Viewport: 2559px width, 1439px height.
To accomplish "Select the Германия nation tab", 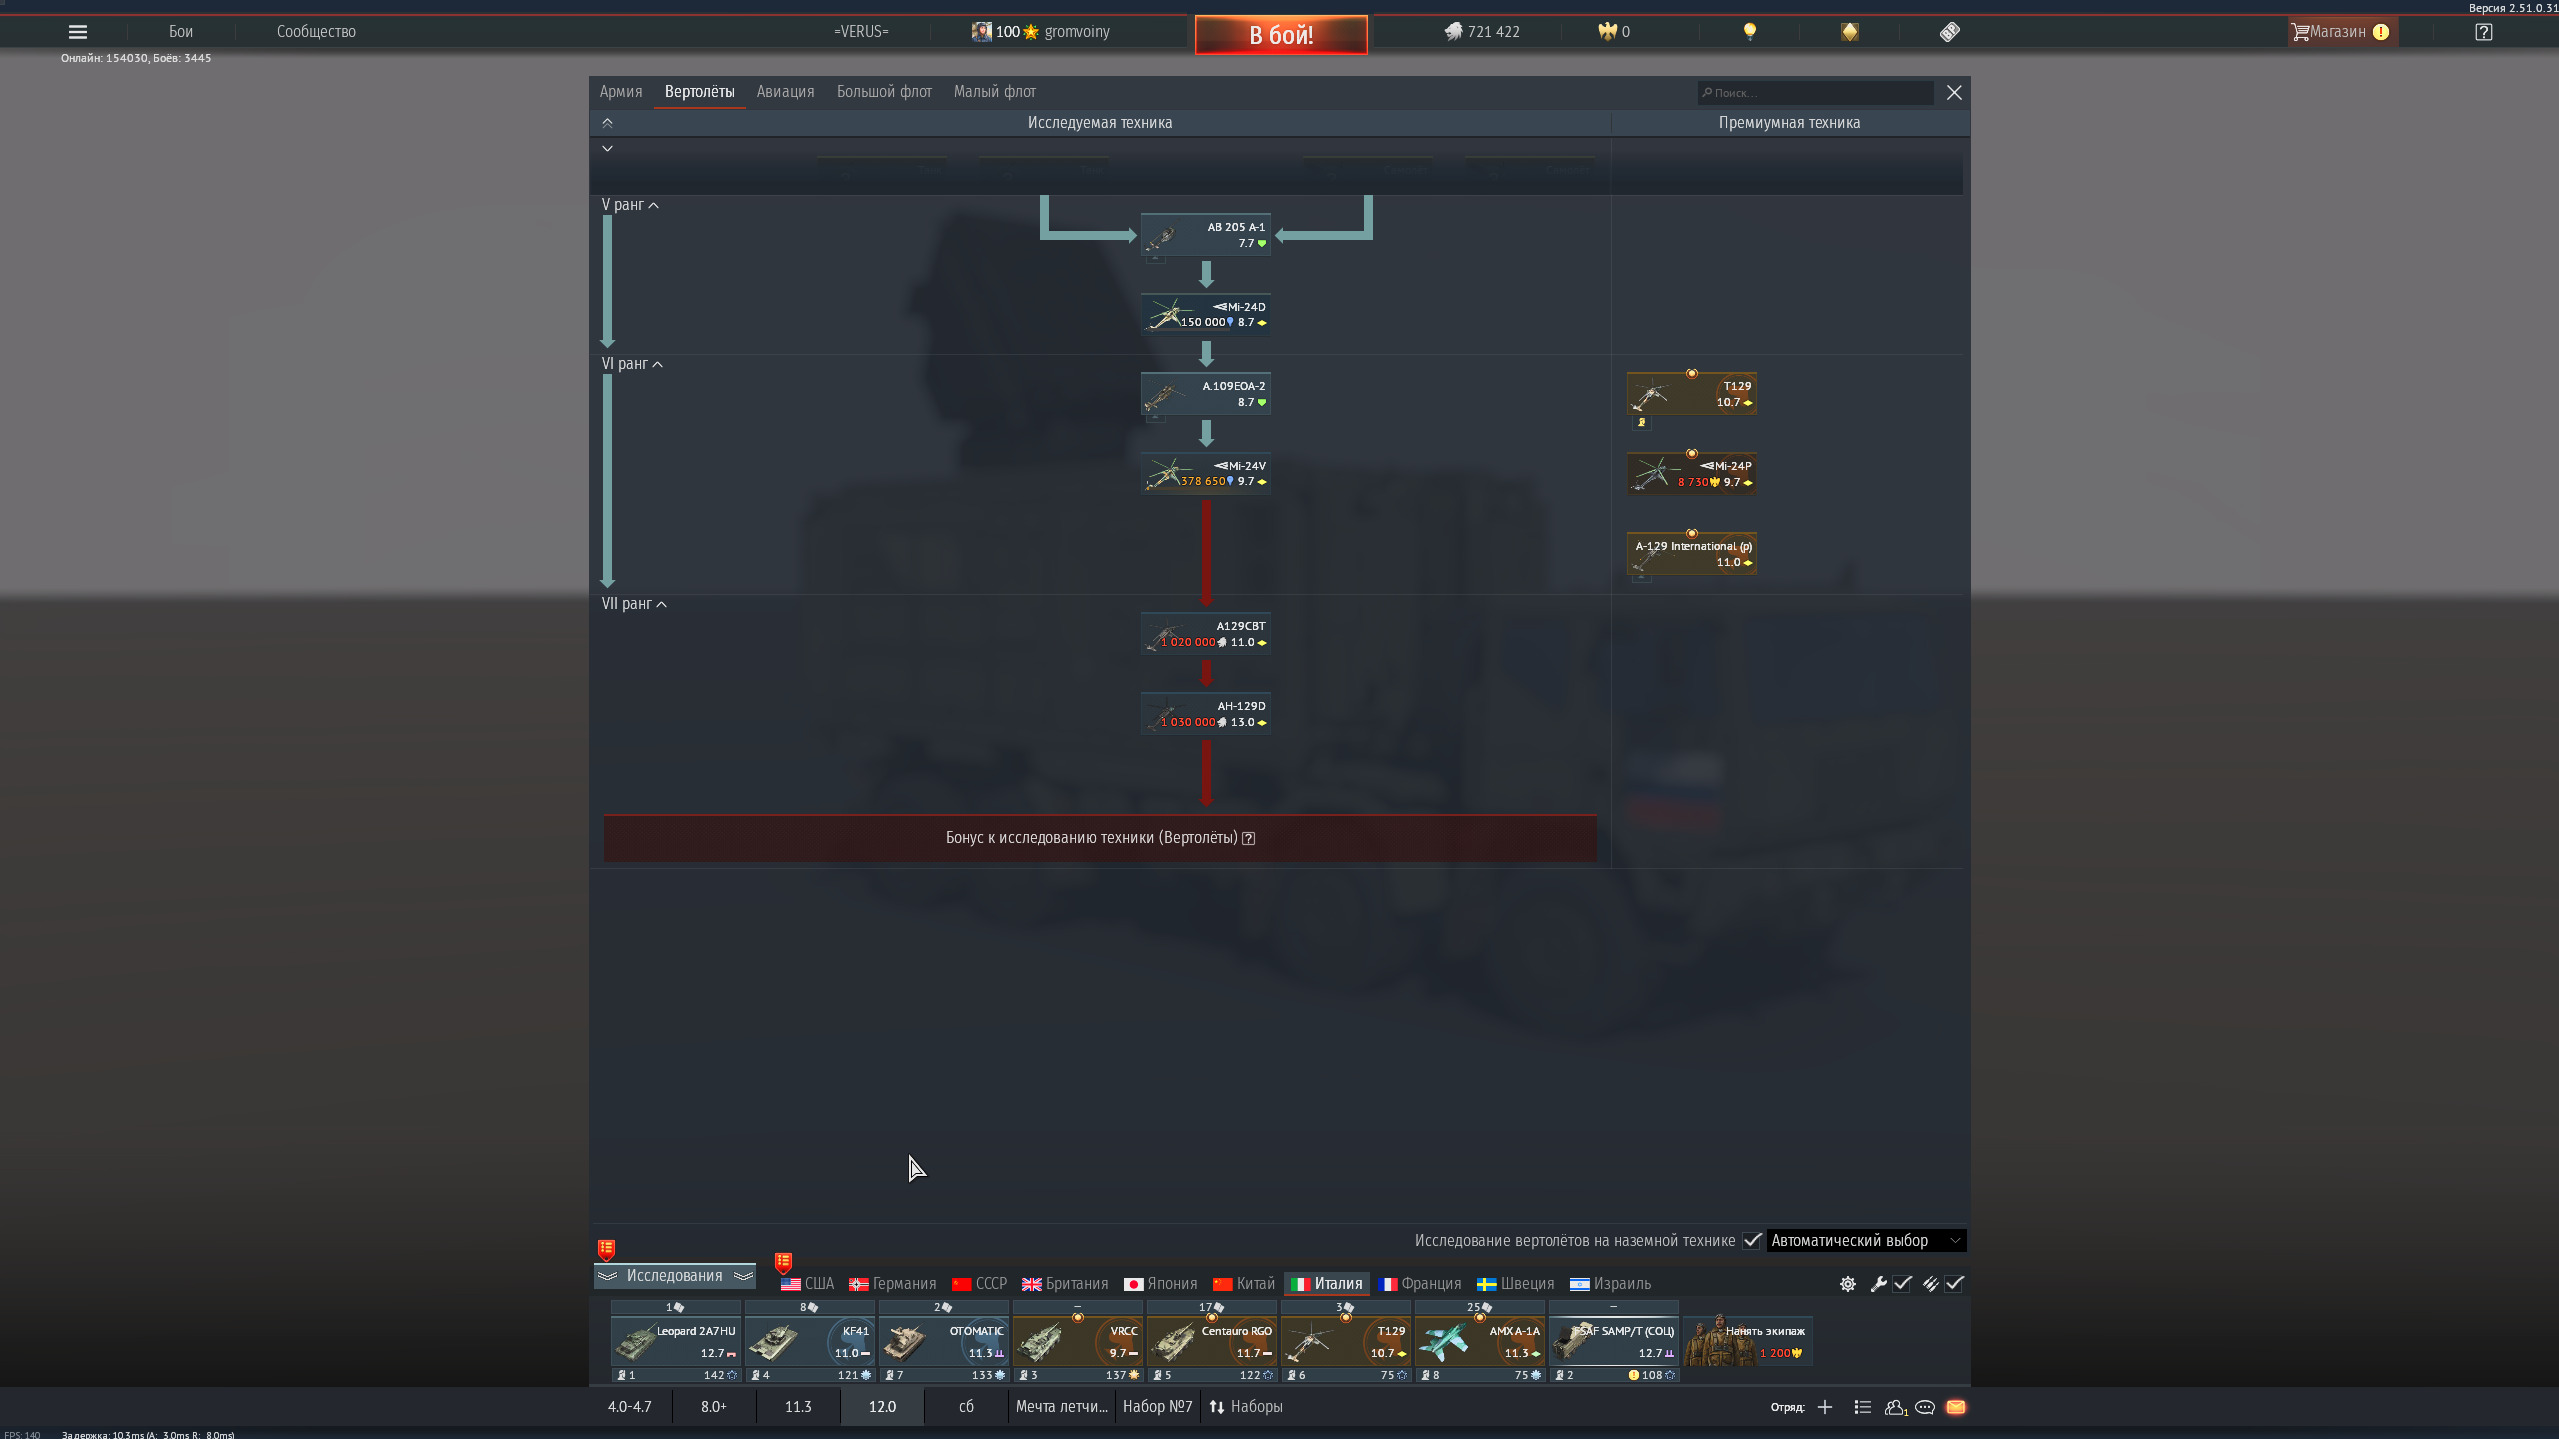I will 893,1284.
